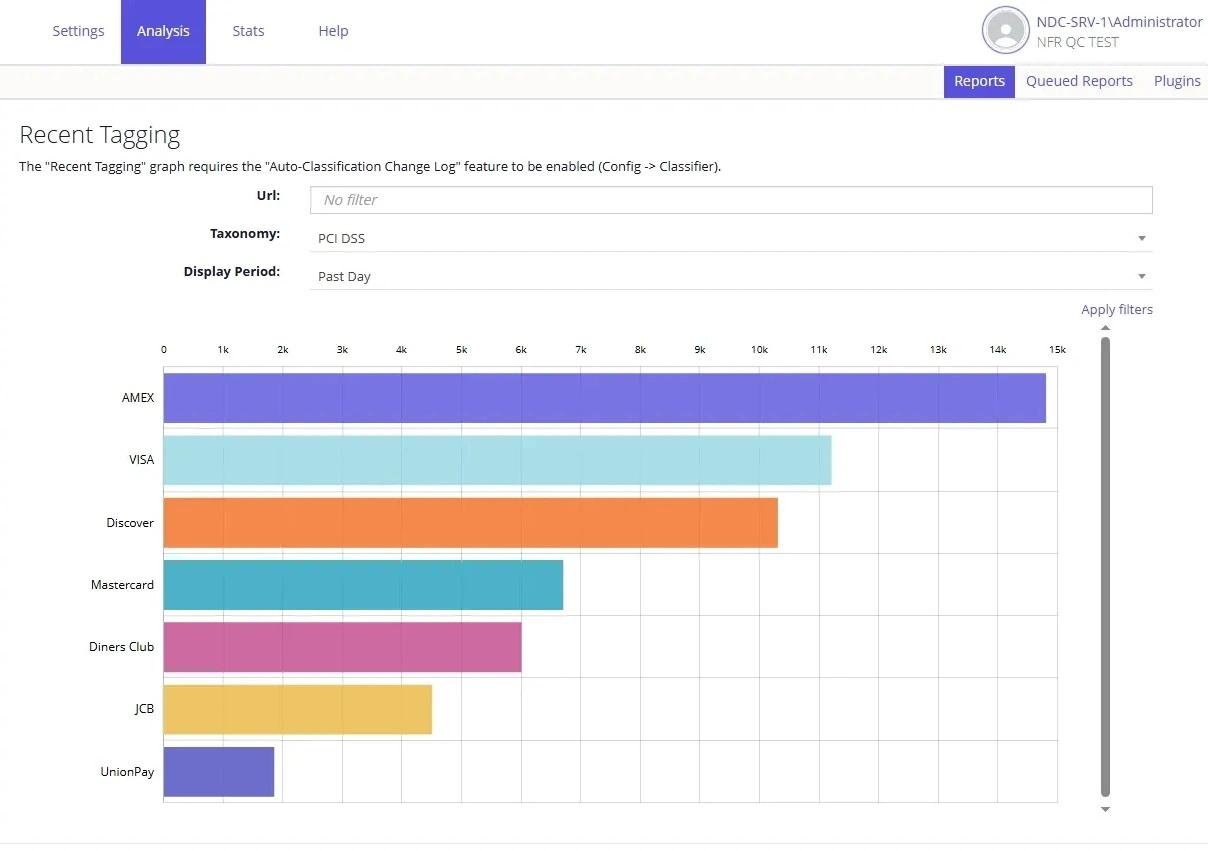
Task: Click the chart's vertical scrollbar thumb
Action: pos(1105,567)
